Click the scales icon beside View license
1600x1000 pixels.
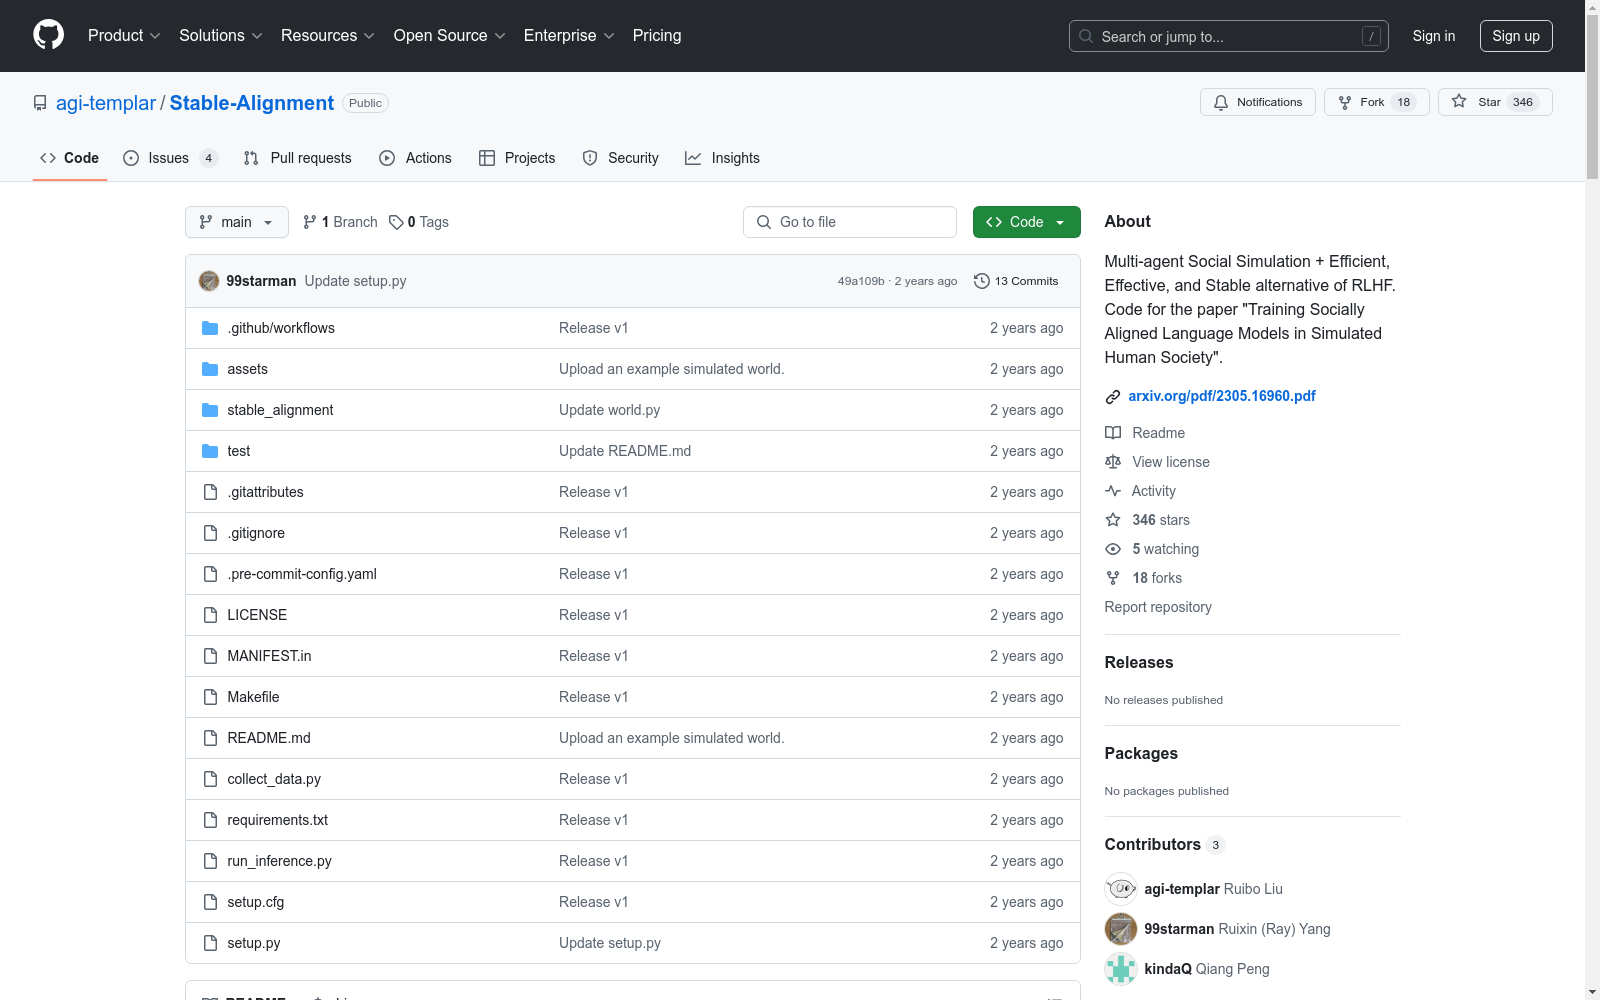1113,462
